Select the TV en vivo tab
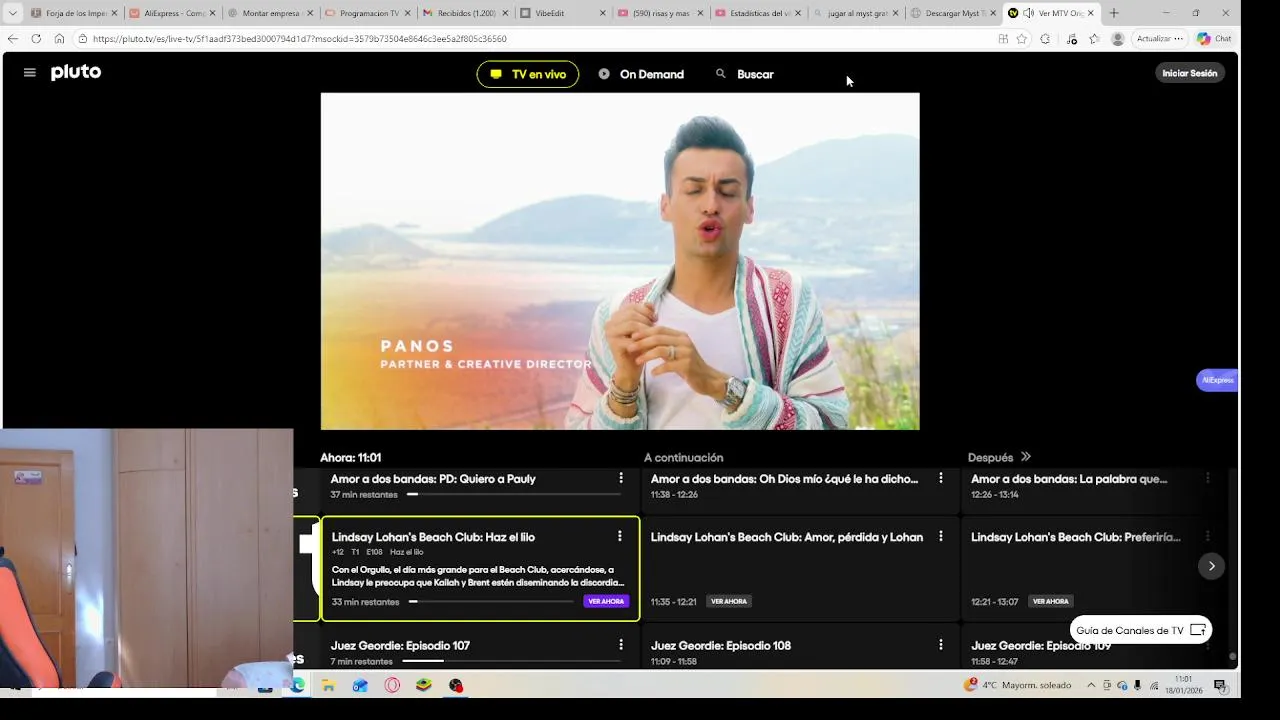Screen dimensions: 1280x720 [x=528, y=74]
